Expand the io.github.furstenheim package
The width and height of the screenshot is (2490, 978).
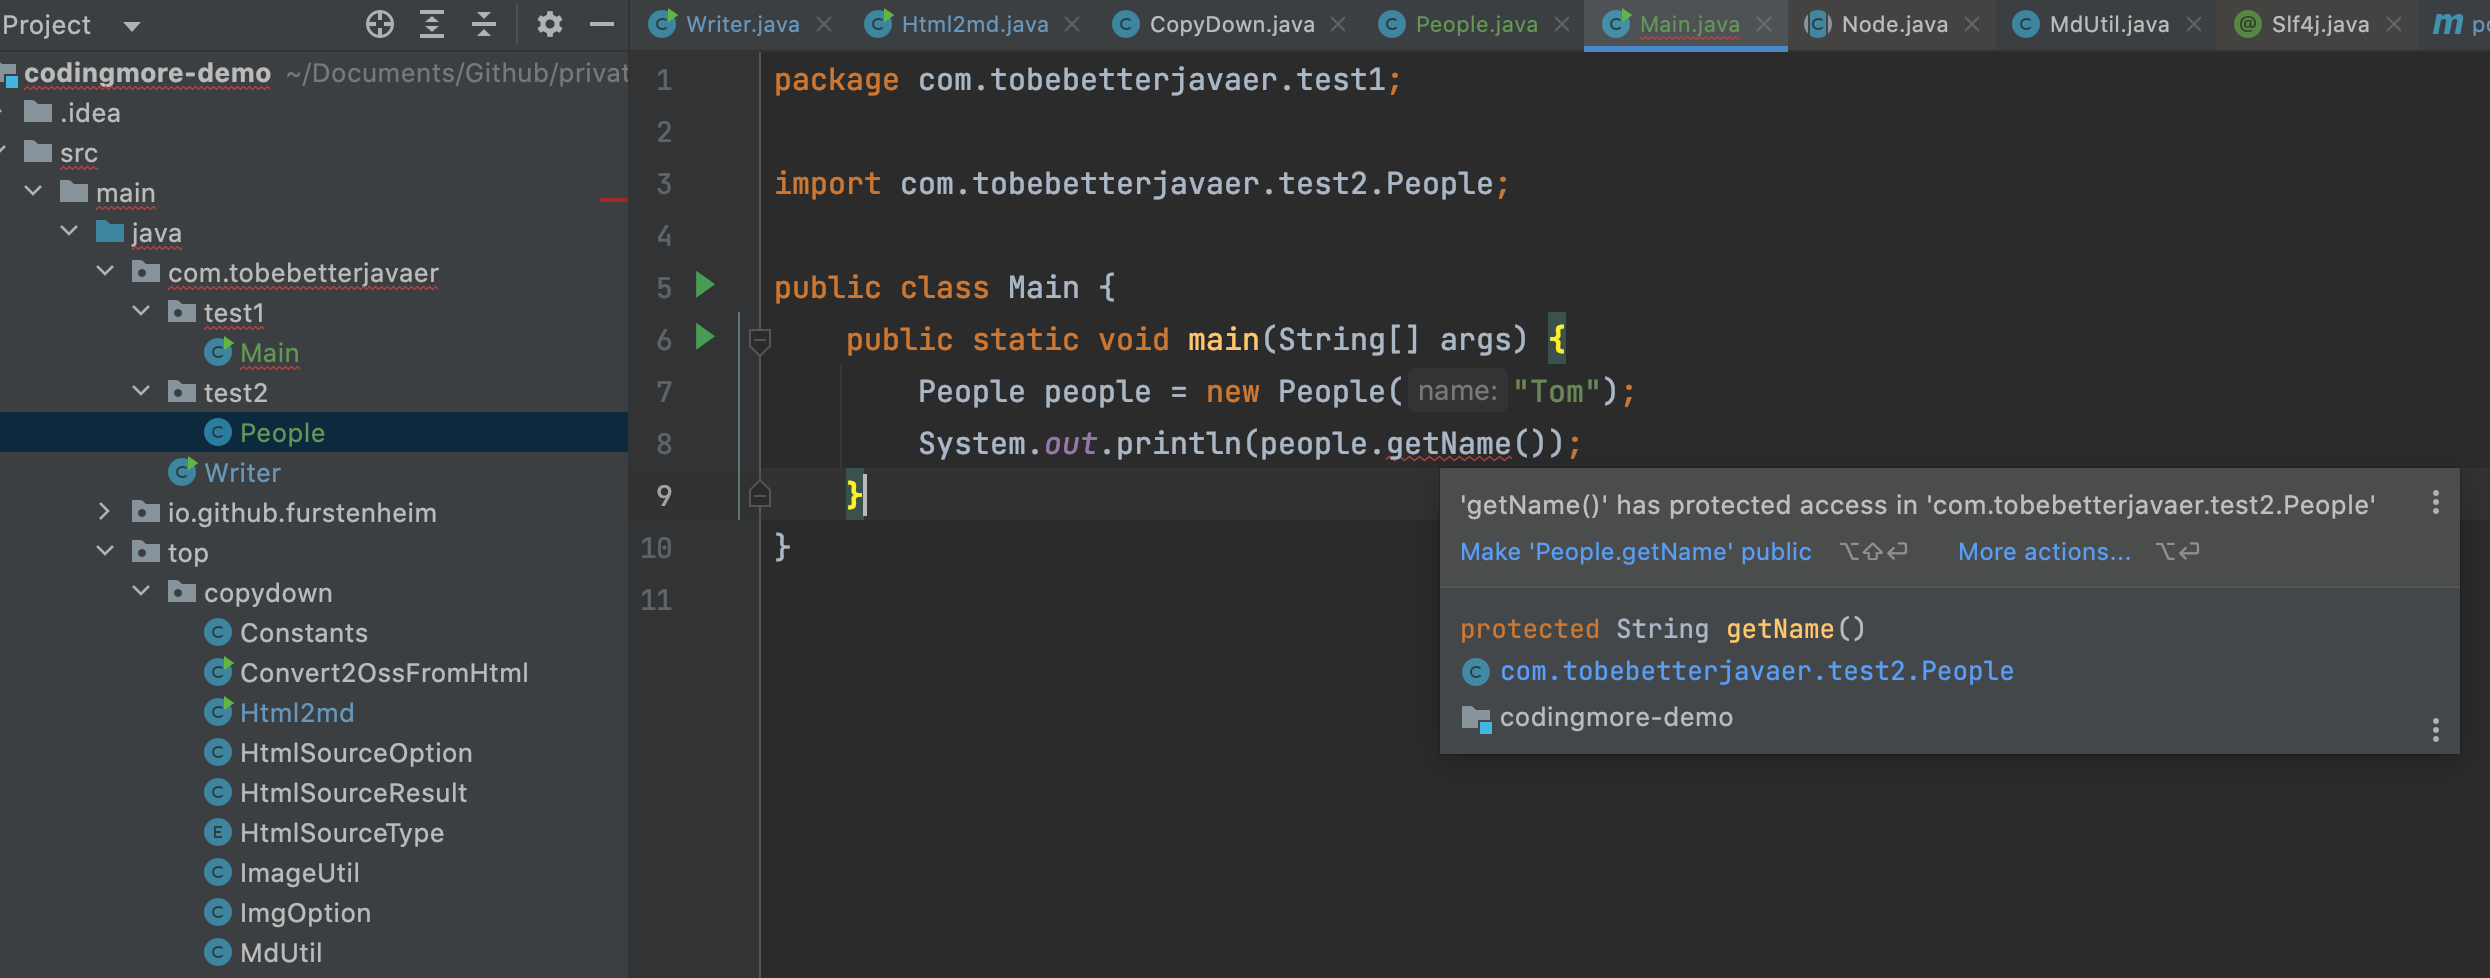[105, 512]
